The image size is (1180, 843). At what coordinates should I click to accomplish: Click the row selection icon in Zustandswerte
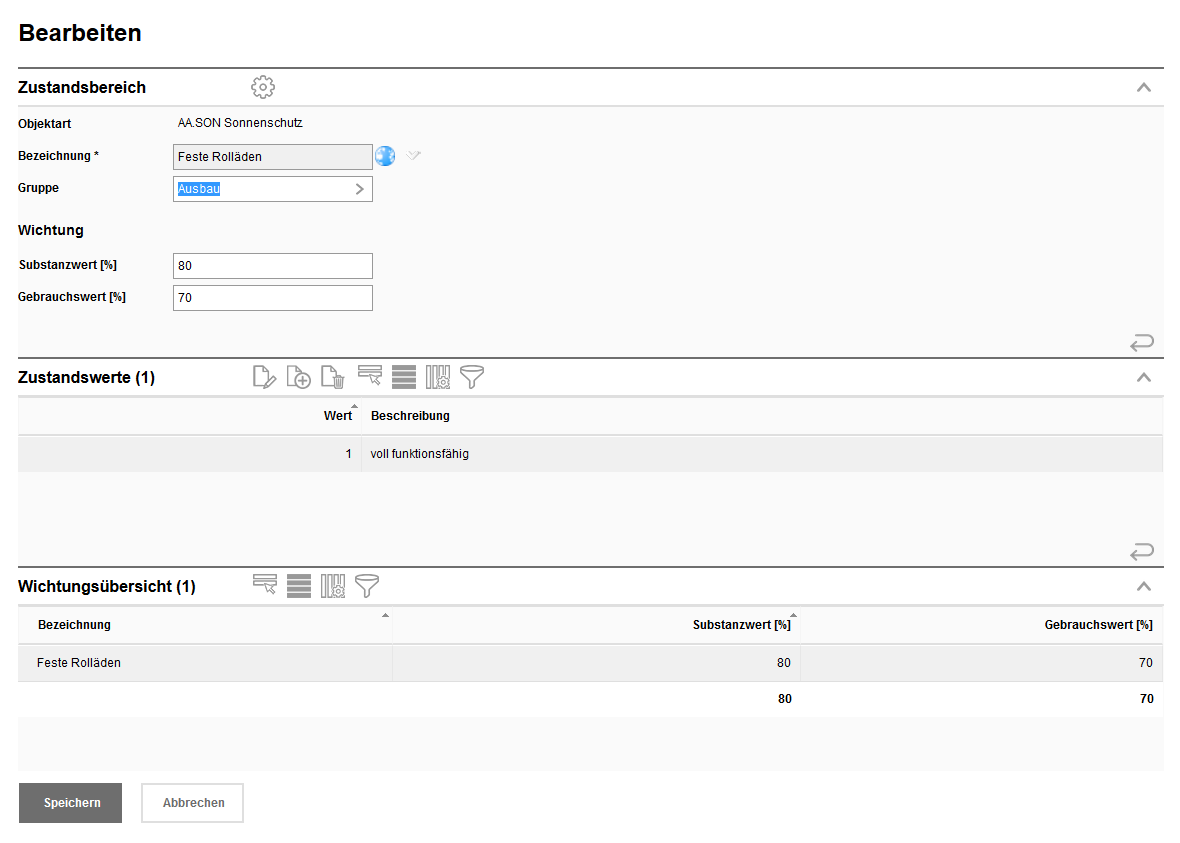coord(370,376)
